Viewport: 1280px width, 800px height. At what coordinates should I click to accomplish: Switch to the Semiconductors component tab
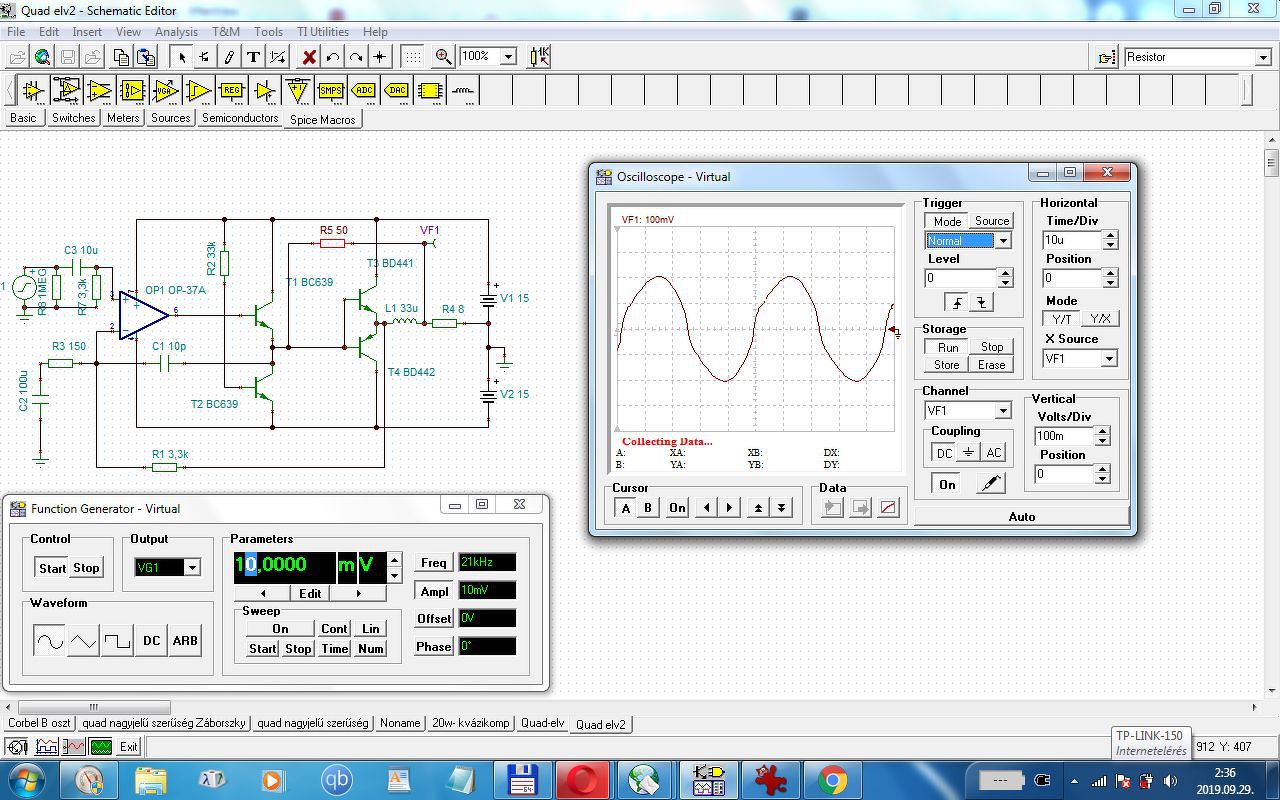click(x=240, y=118)
